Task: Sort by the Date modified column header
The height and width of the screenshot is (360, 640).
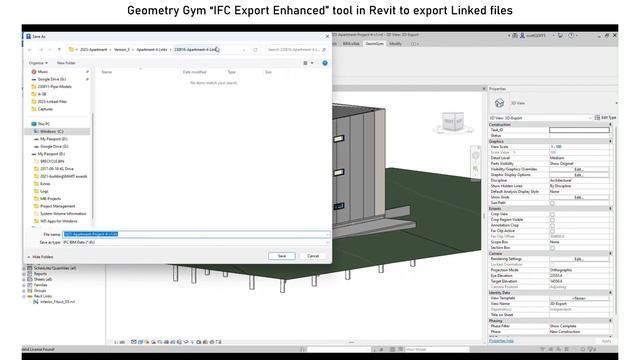Action: point(195,72)
